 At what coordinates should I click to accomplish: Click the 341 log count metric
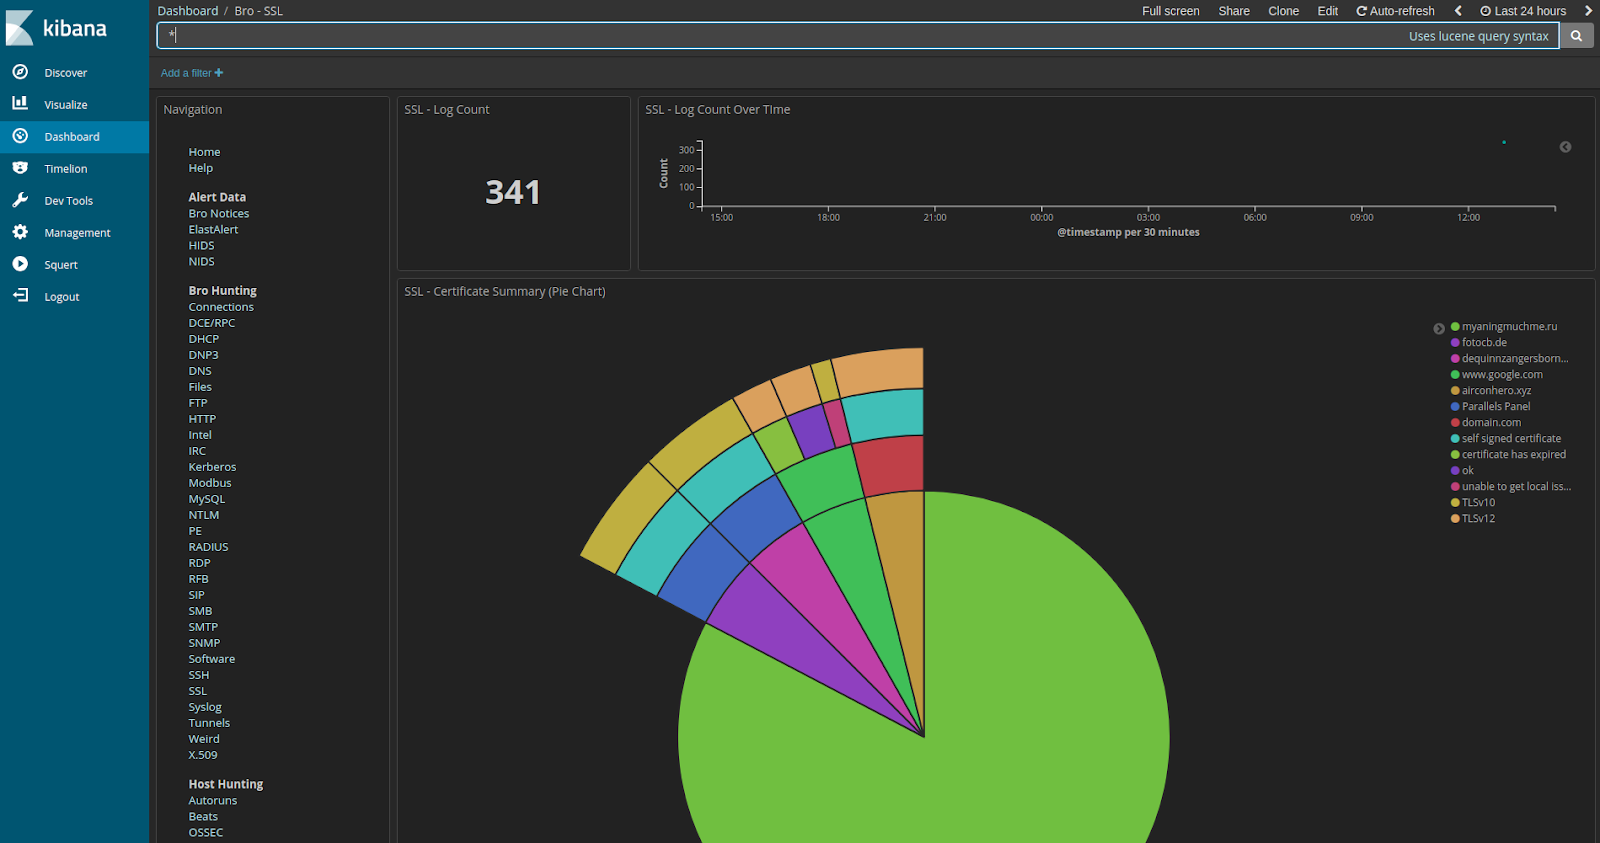click(x=513, y=192)
